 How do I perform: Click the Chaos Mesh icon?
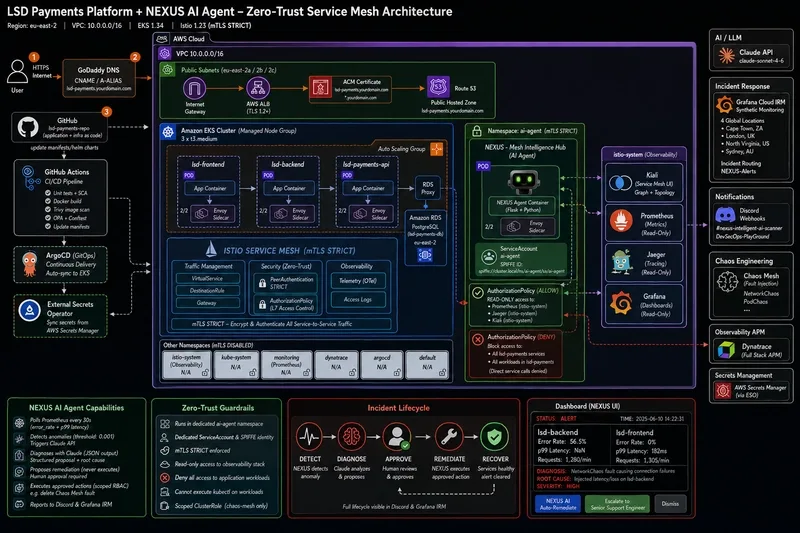(727, 281)
